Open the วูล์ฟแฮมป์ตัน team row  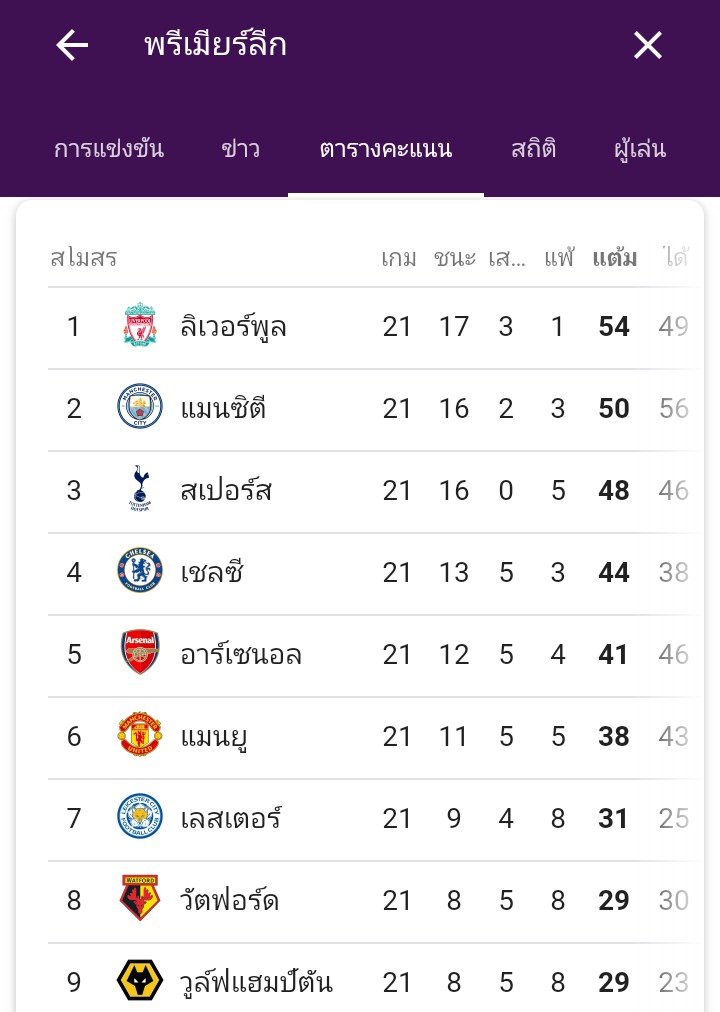[375, 982]
